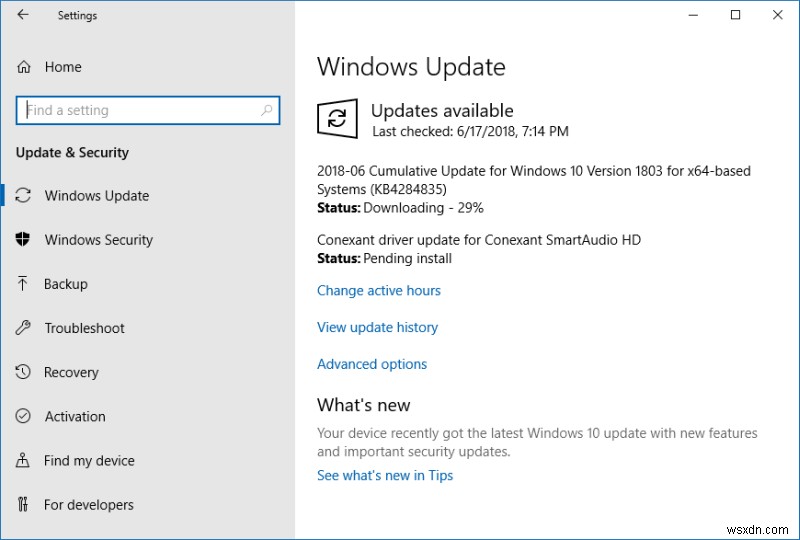
Task: Open Windows Security settings
Action: click(98, 240)
